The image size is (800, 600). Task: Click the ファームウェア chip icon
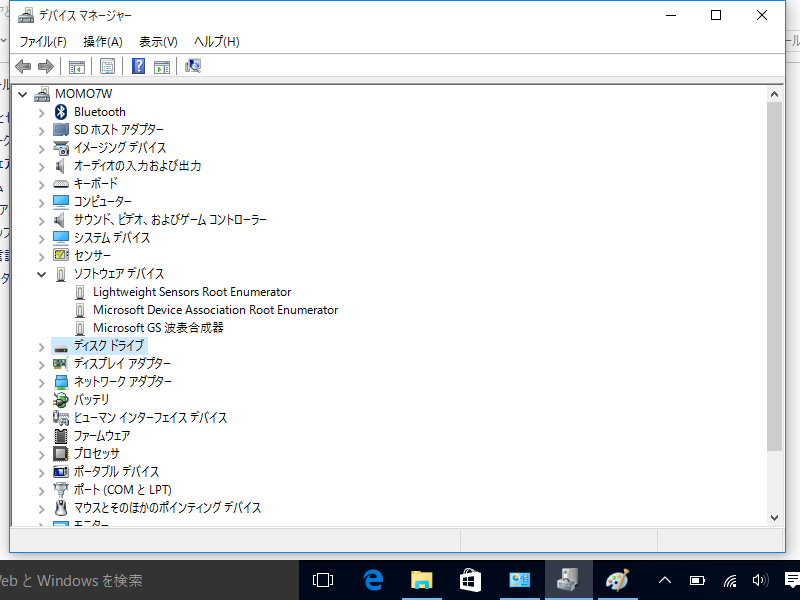(61, 436)
